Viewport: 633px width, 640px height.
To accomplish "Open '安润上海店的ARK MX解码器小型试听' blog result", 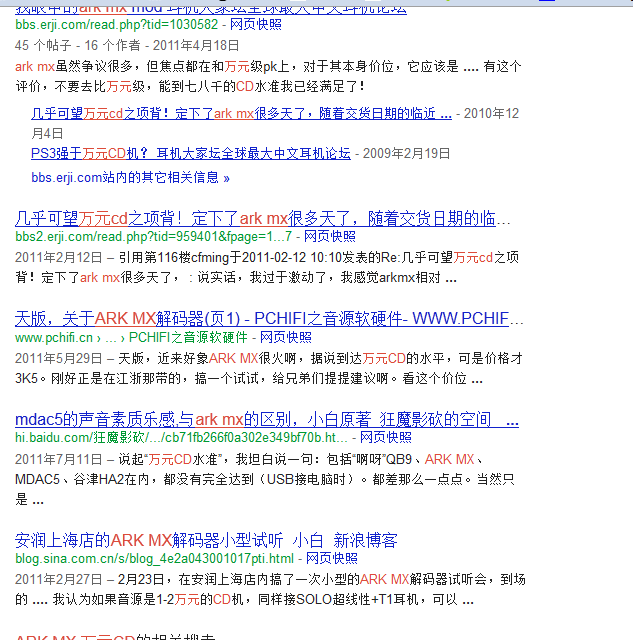I will click(206, 540).
